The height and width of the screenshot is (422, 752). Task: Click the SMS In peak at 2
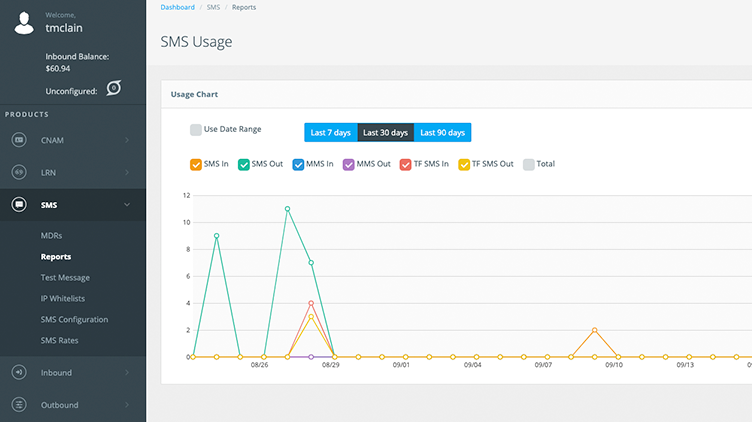pyautogui.click(x=595, y=330)
